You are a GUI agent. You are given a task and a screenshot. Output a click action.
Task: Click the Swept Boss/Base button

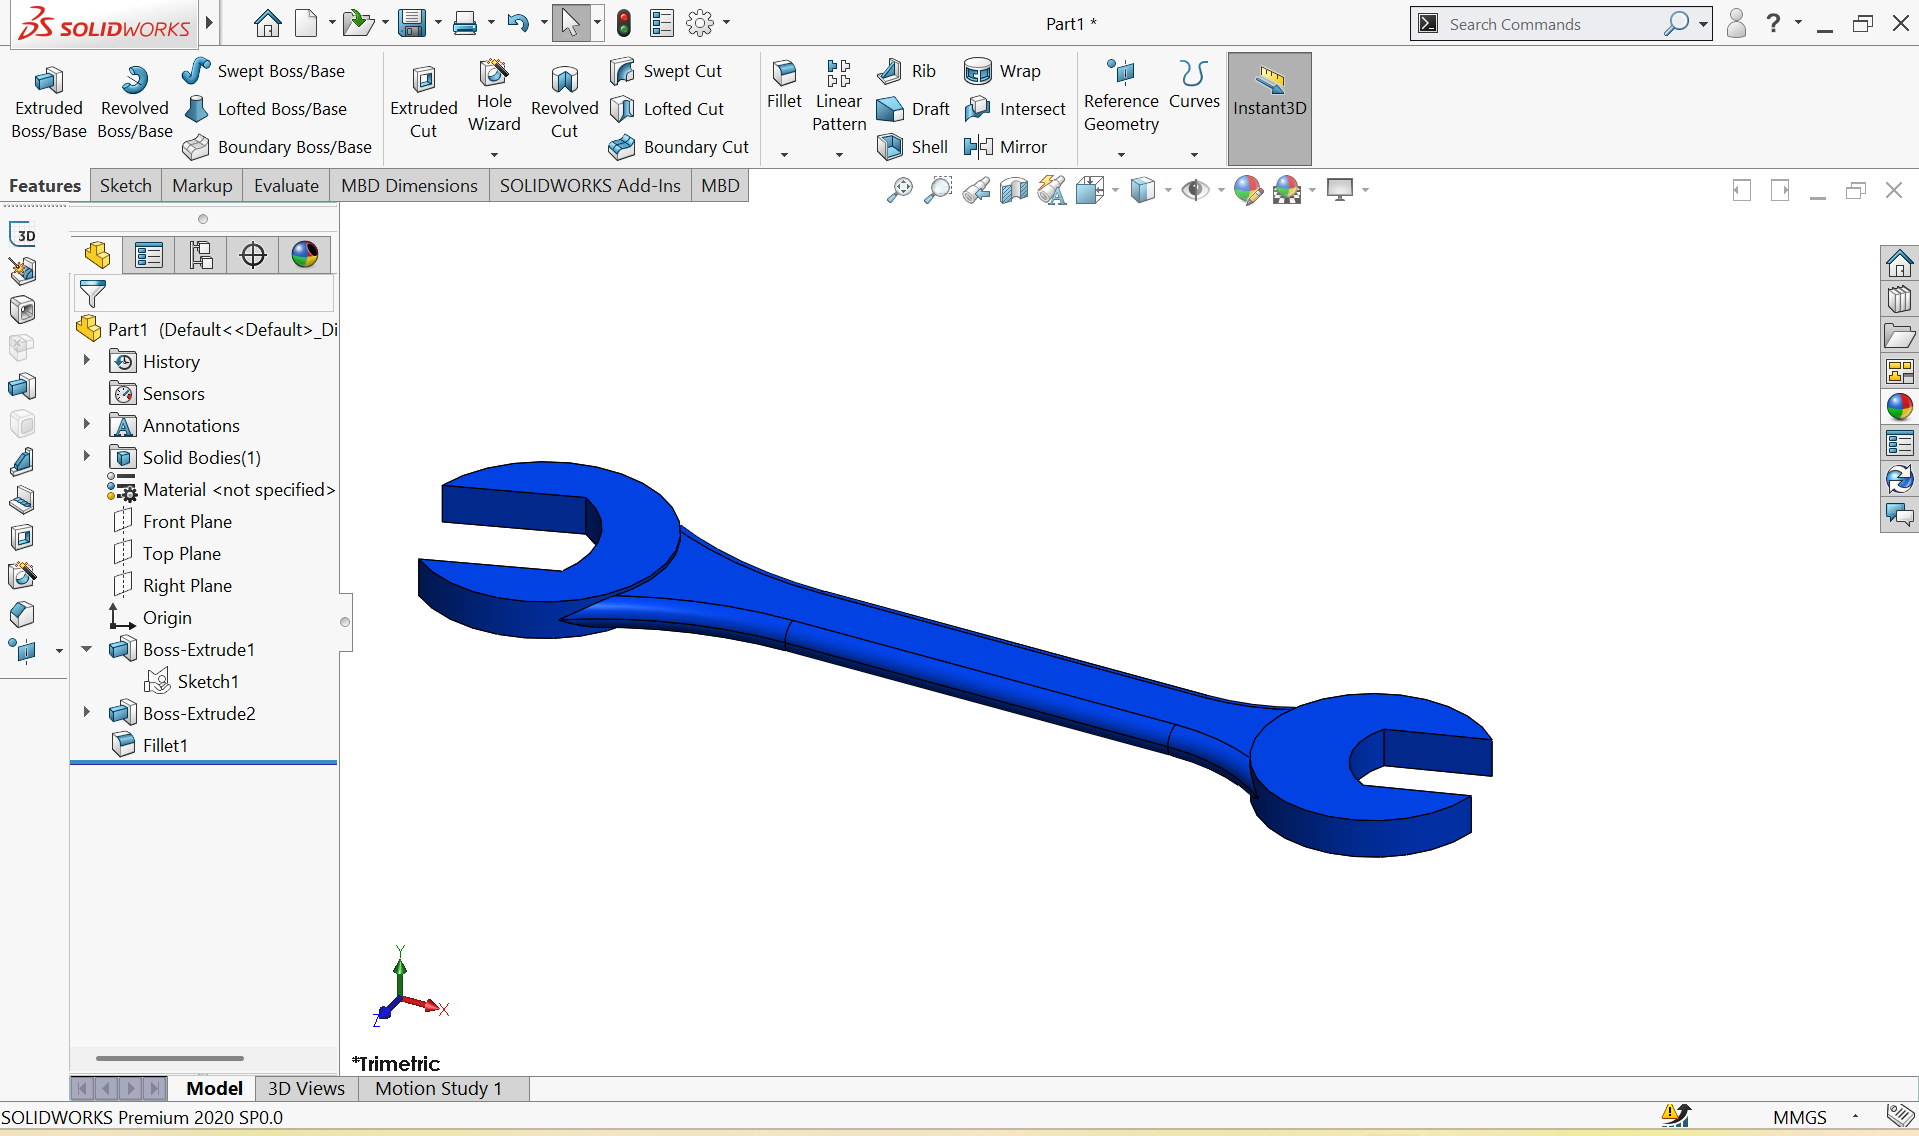pyautogui.click(x=264, y=71)
